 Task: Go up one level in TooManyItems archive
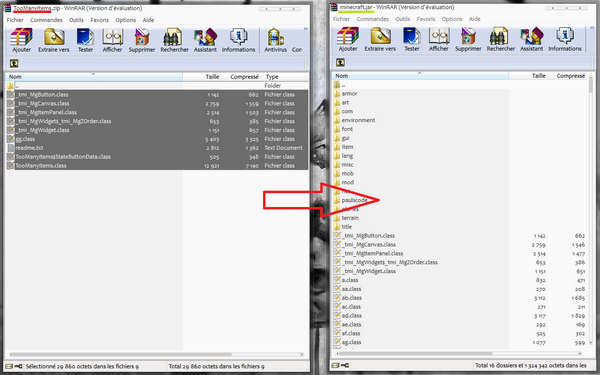(x=14, y=63)
